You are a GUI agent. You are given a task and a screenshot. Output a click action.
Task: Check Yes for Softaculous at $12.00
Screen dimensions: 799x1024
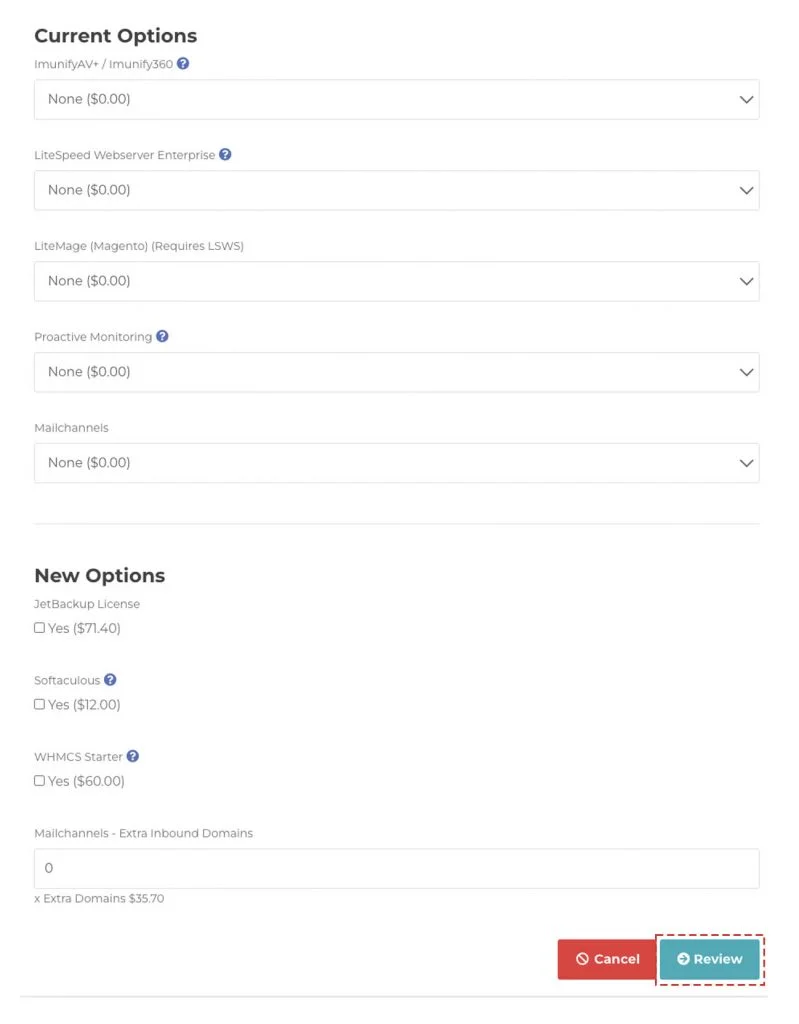coord(39,705)
